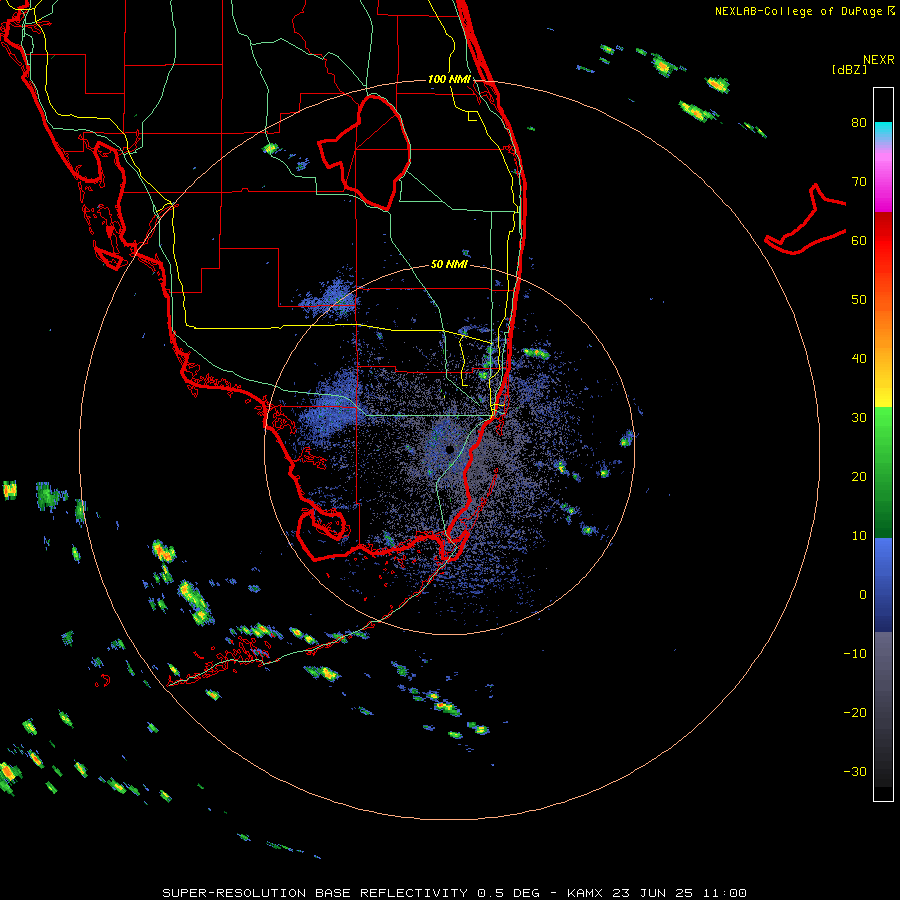Select the 10 dBZ scale value

[859, 536]
